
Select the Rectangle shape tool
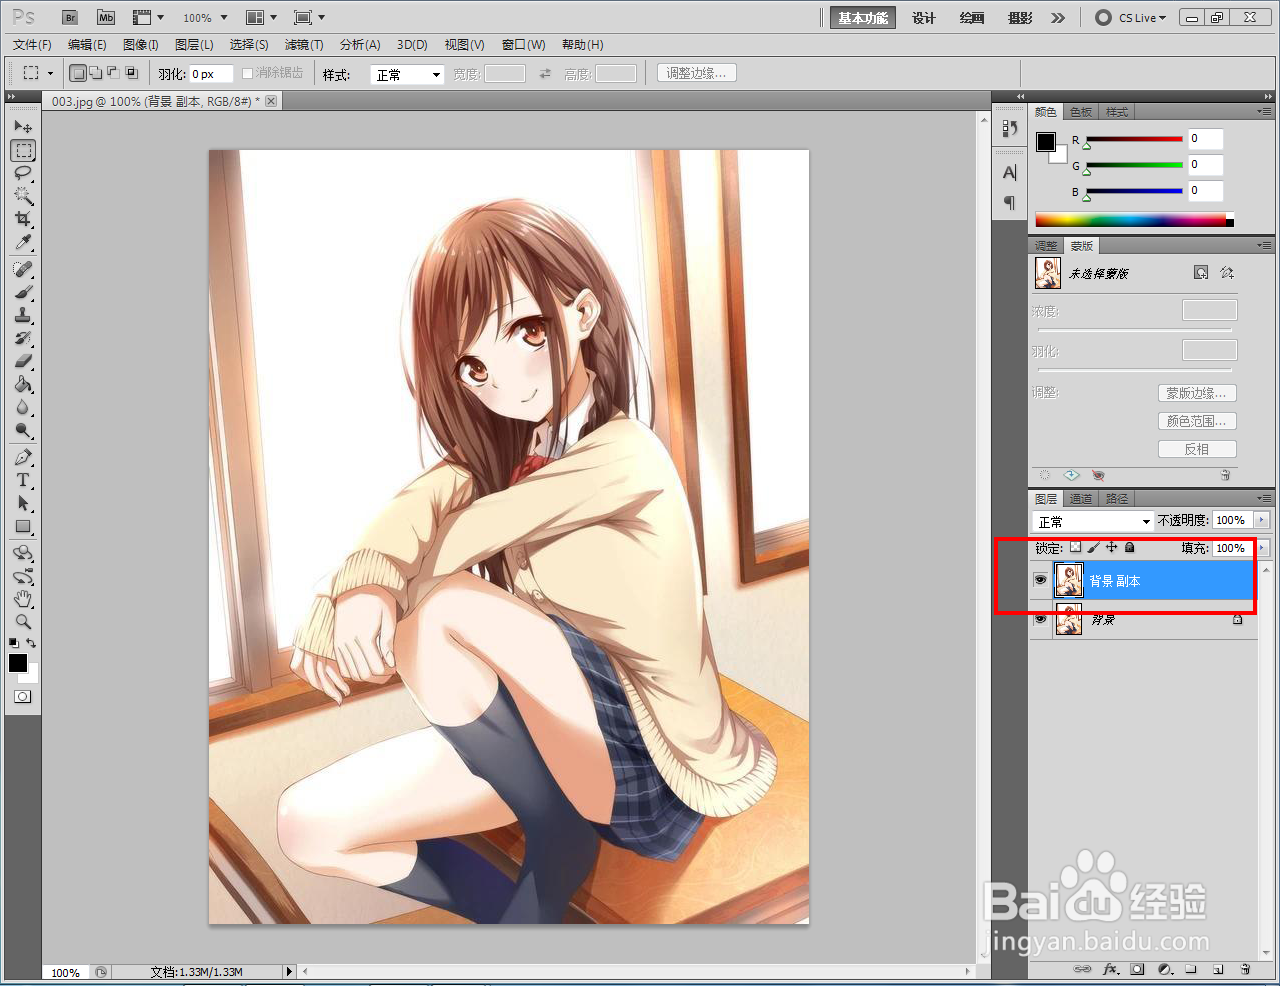click(23, 527)
